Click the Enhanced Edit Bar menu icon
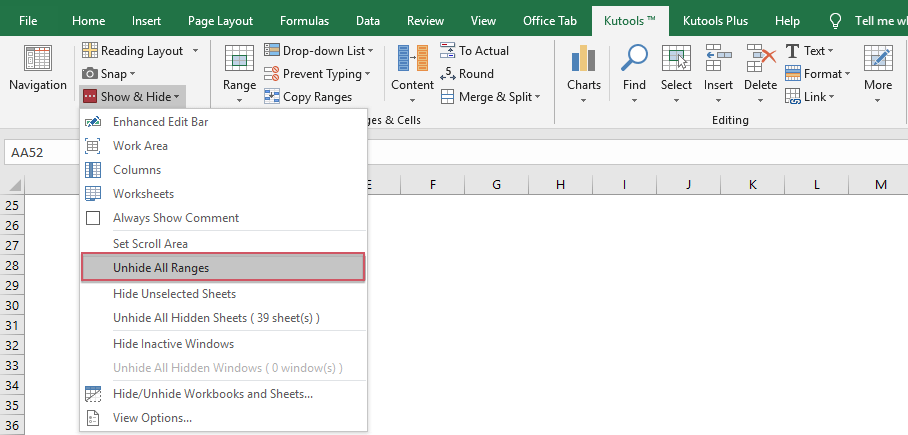The image size is (908, 435). point(93,122)
